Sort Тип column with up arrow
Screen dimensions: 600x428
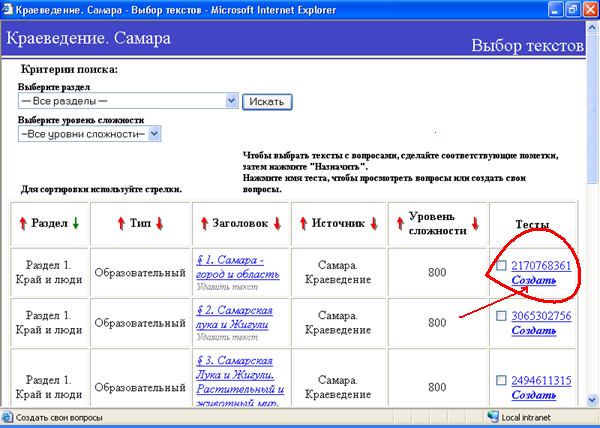click(x=121, y=223)
